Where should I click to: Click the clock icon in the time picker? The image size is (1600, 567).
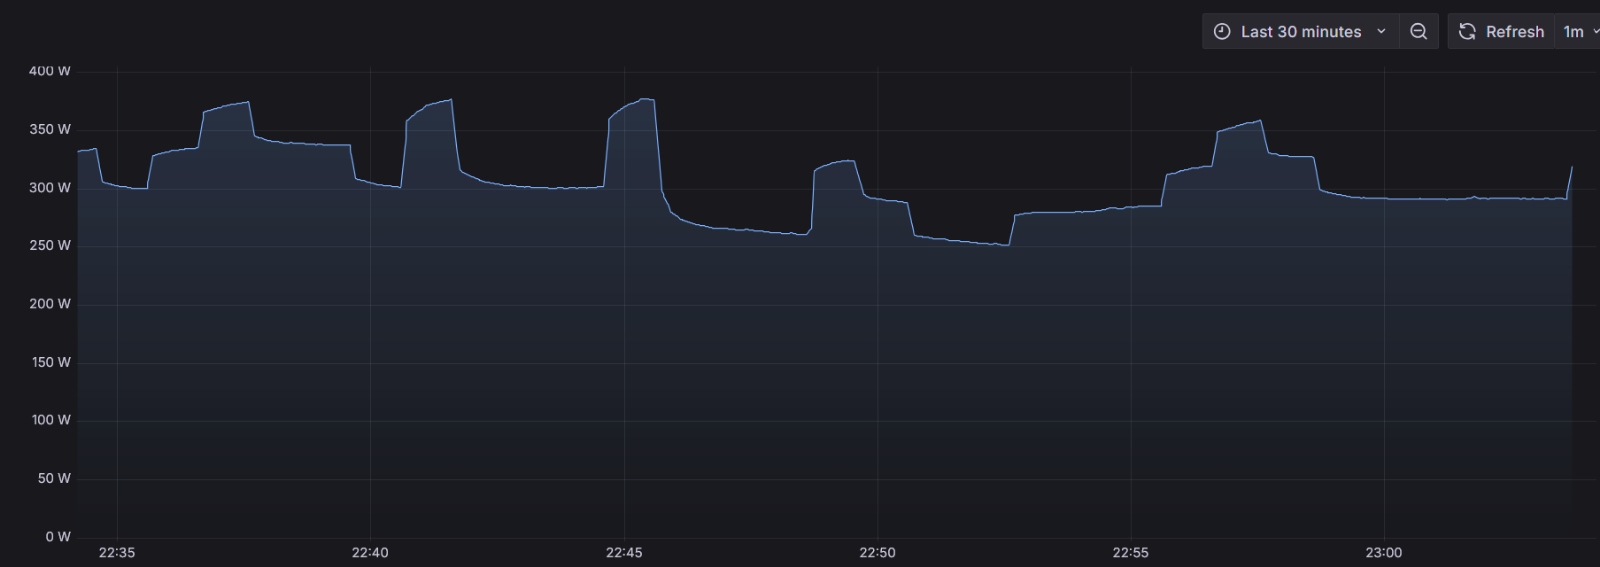(1222, 32)
